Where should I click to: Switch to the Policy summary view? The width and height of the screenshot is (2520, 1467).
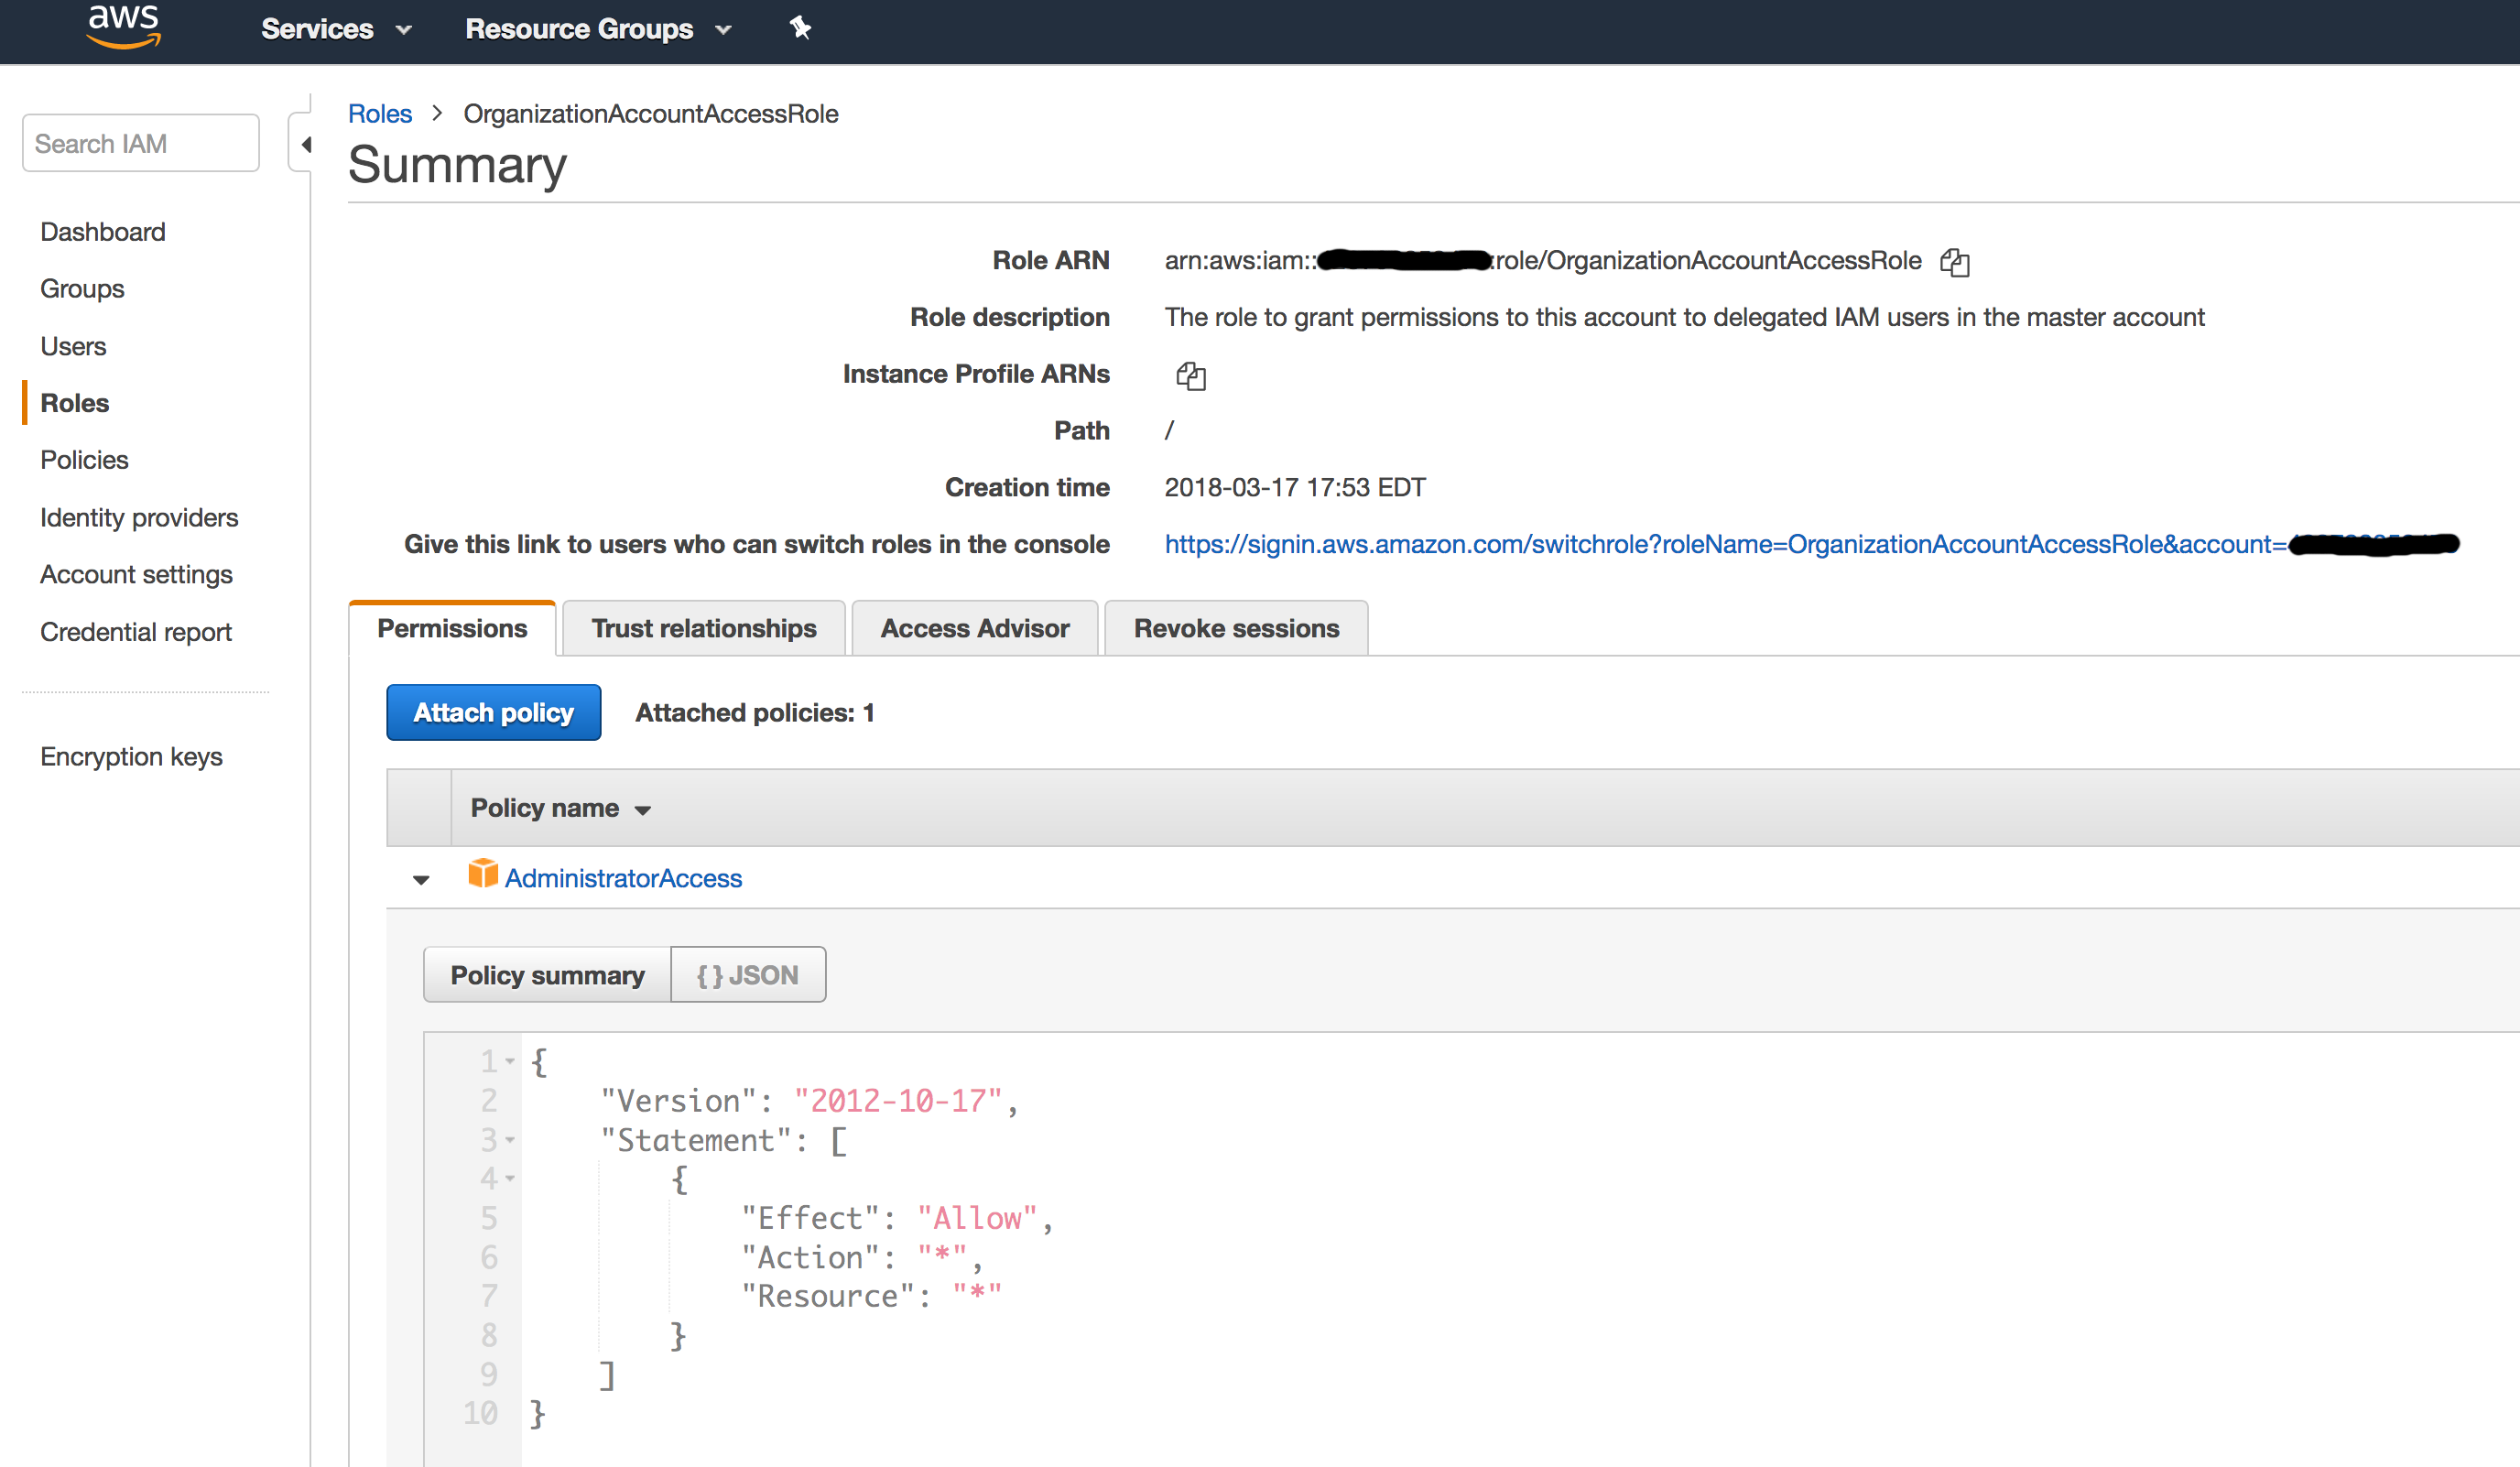(547, 975)
